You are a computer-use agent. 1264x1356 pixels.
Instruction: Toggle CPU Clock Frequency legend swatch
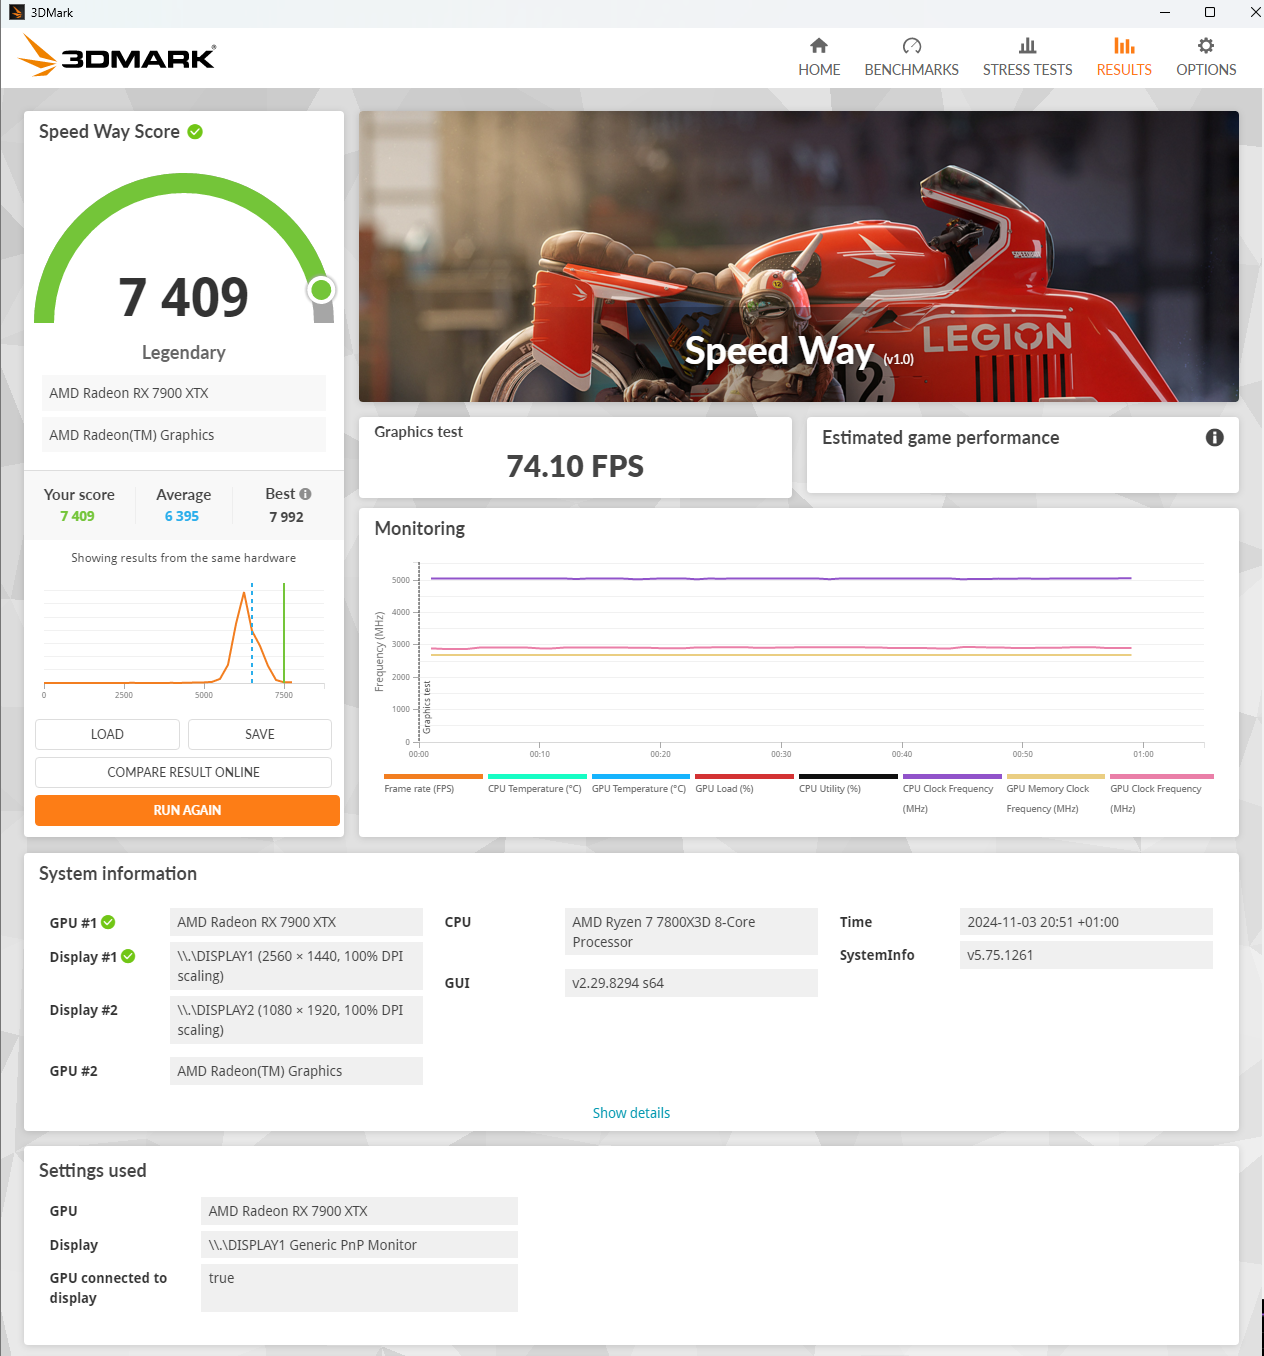[x=952, y=776]
